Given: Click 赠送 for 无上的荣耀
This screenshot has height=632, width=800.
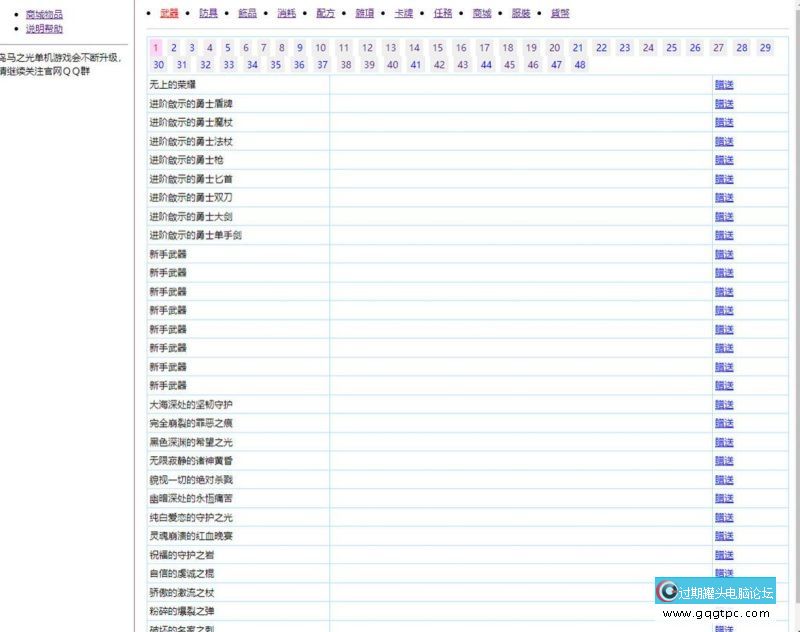Looking at the screenshot, I should click(724, 85).
